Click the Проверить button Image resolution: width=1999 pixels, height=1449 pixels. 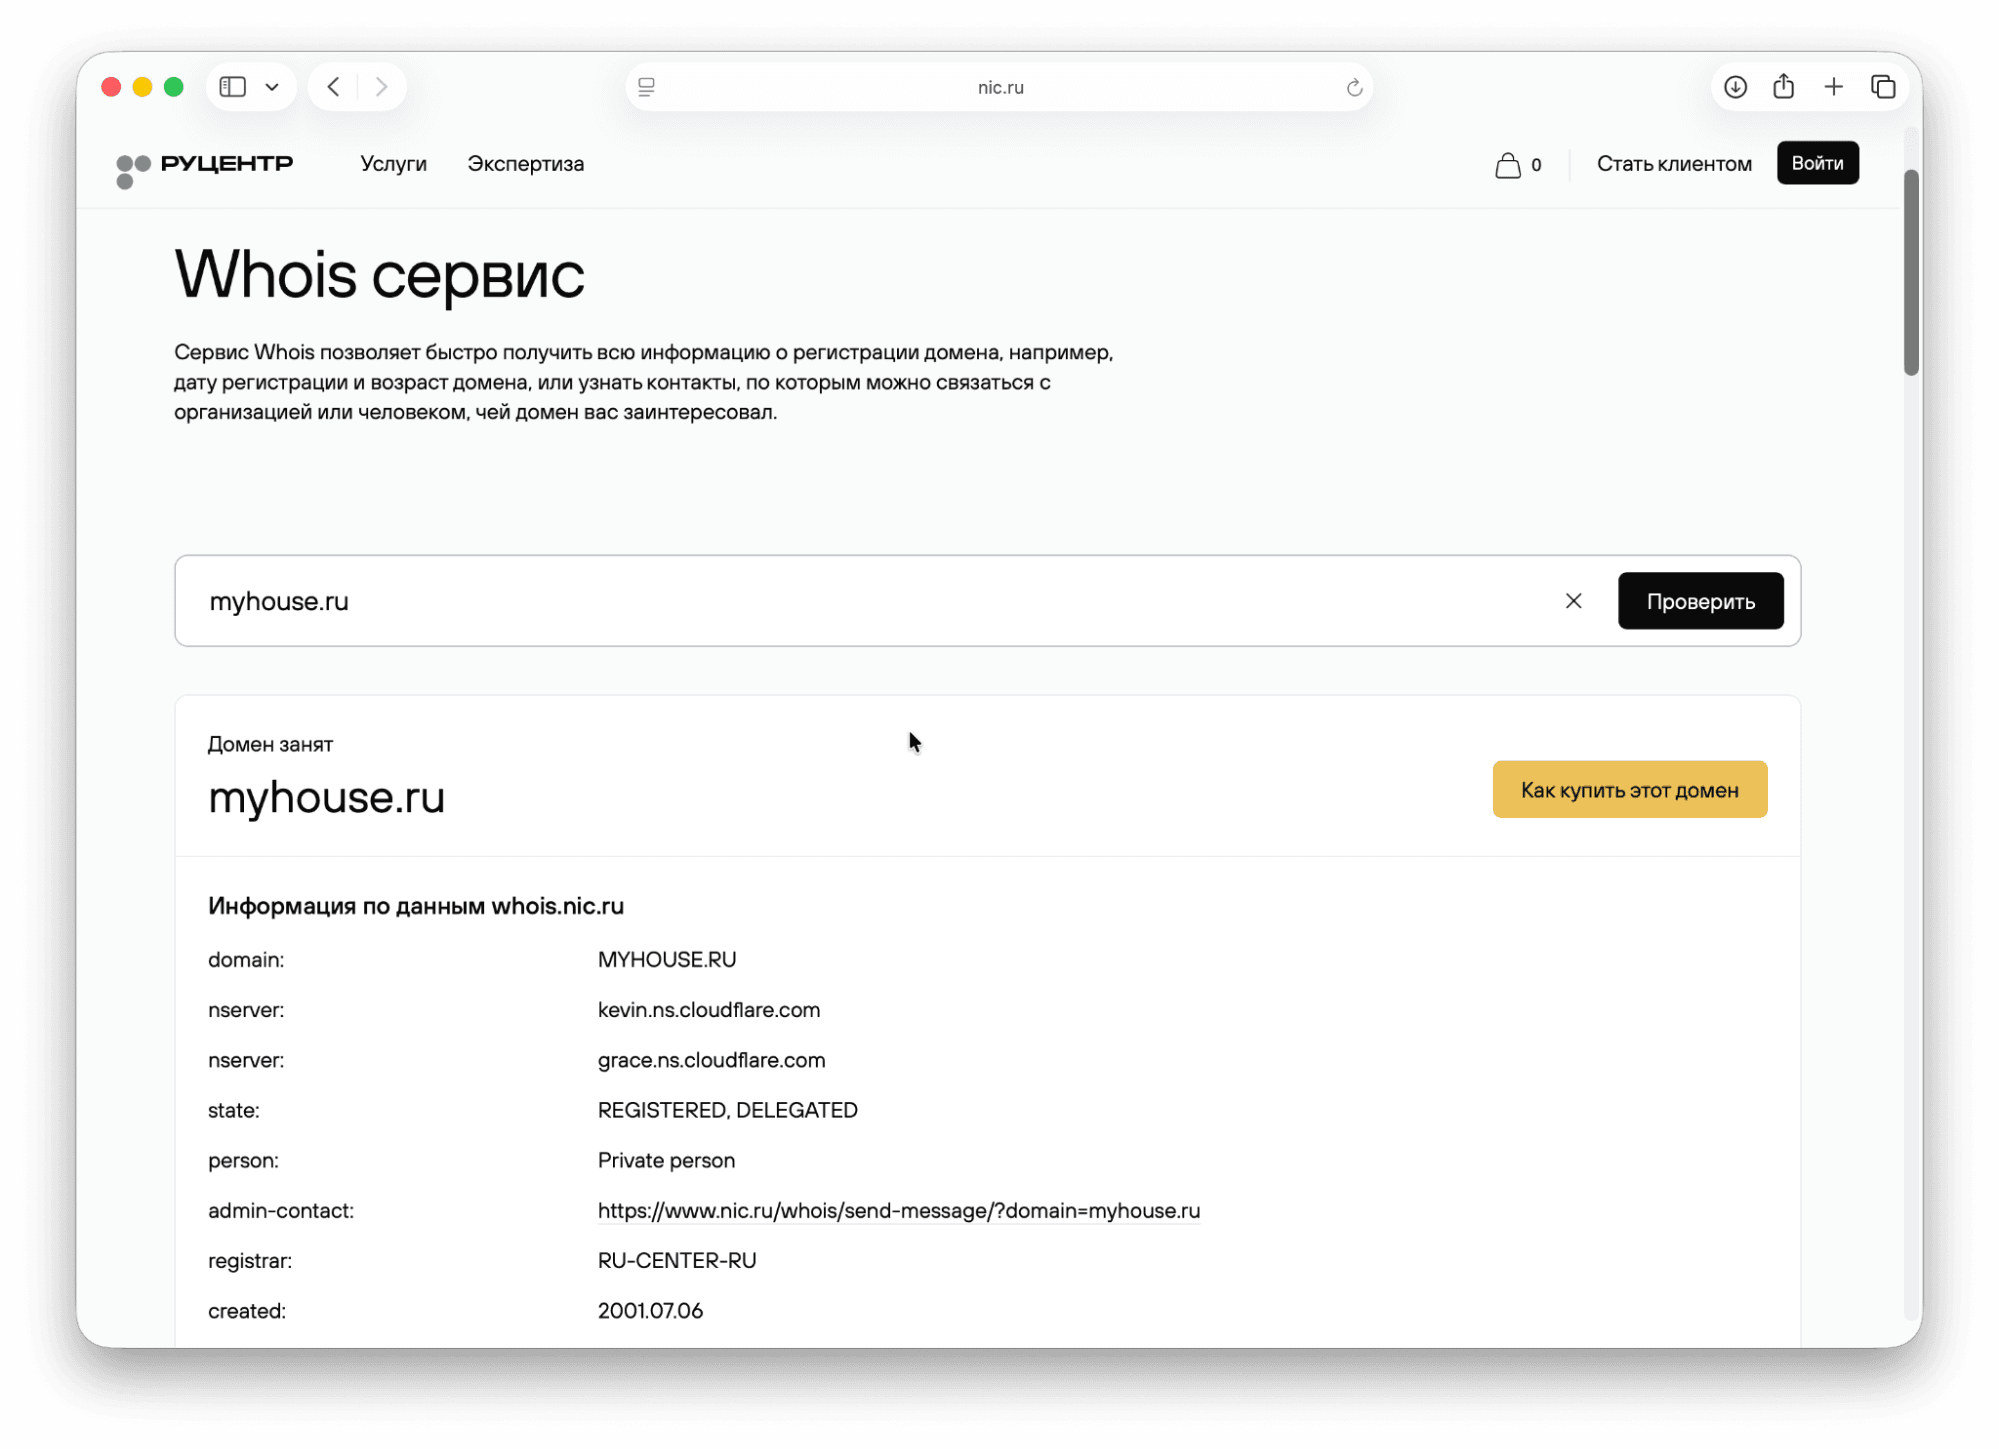(1700, 601)
